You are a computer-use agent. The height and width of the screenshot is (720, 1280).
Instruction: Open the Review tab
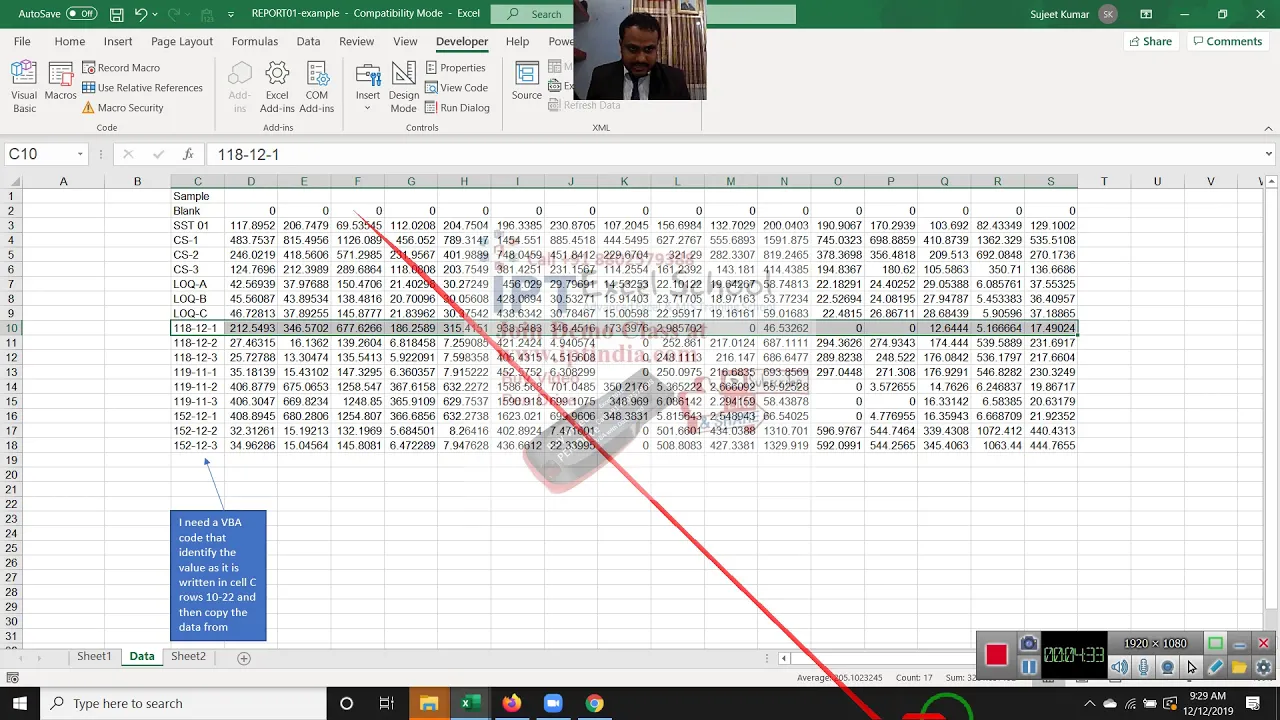pos(356,41)
